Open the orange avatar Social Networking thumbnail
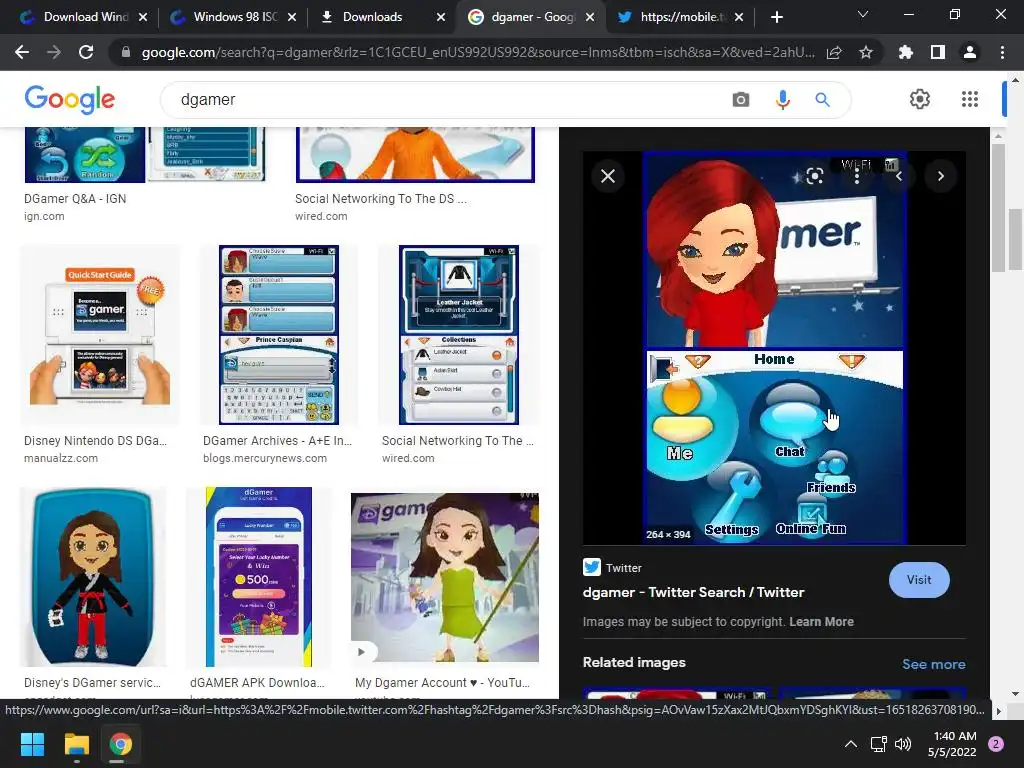 tap(415, 155)
